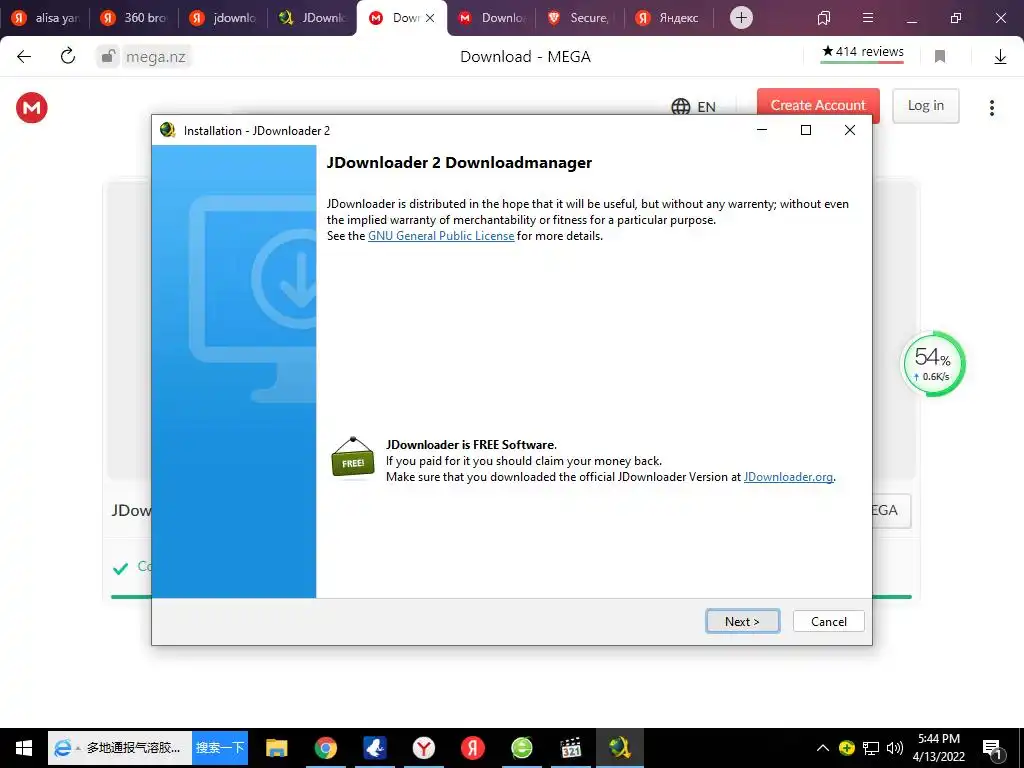The height and width of the screenshot is (768, 1024).
Task: Open the GNU General Public License link
Action: tap(441, 236)
